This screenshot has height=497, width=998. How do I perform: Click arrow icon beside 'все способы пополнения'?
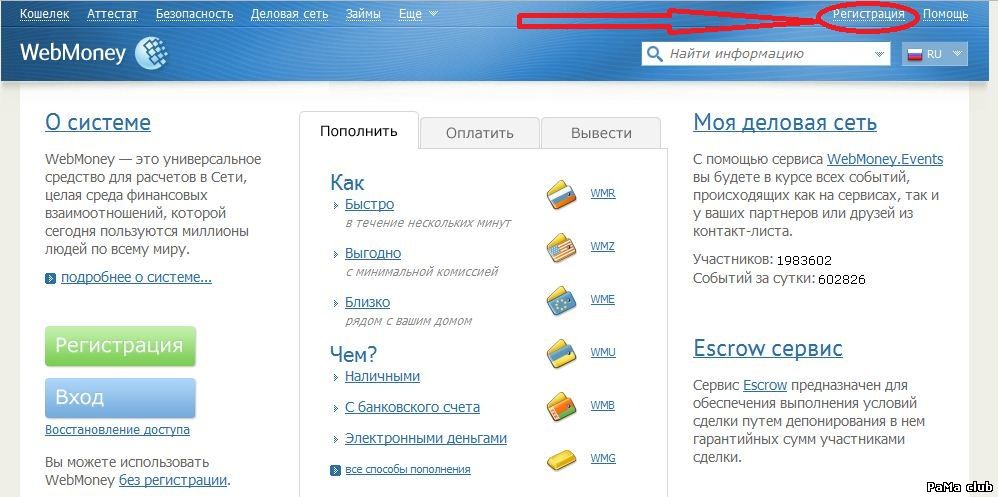point(335,470)
